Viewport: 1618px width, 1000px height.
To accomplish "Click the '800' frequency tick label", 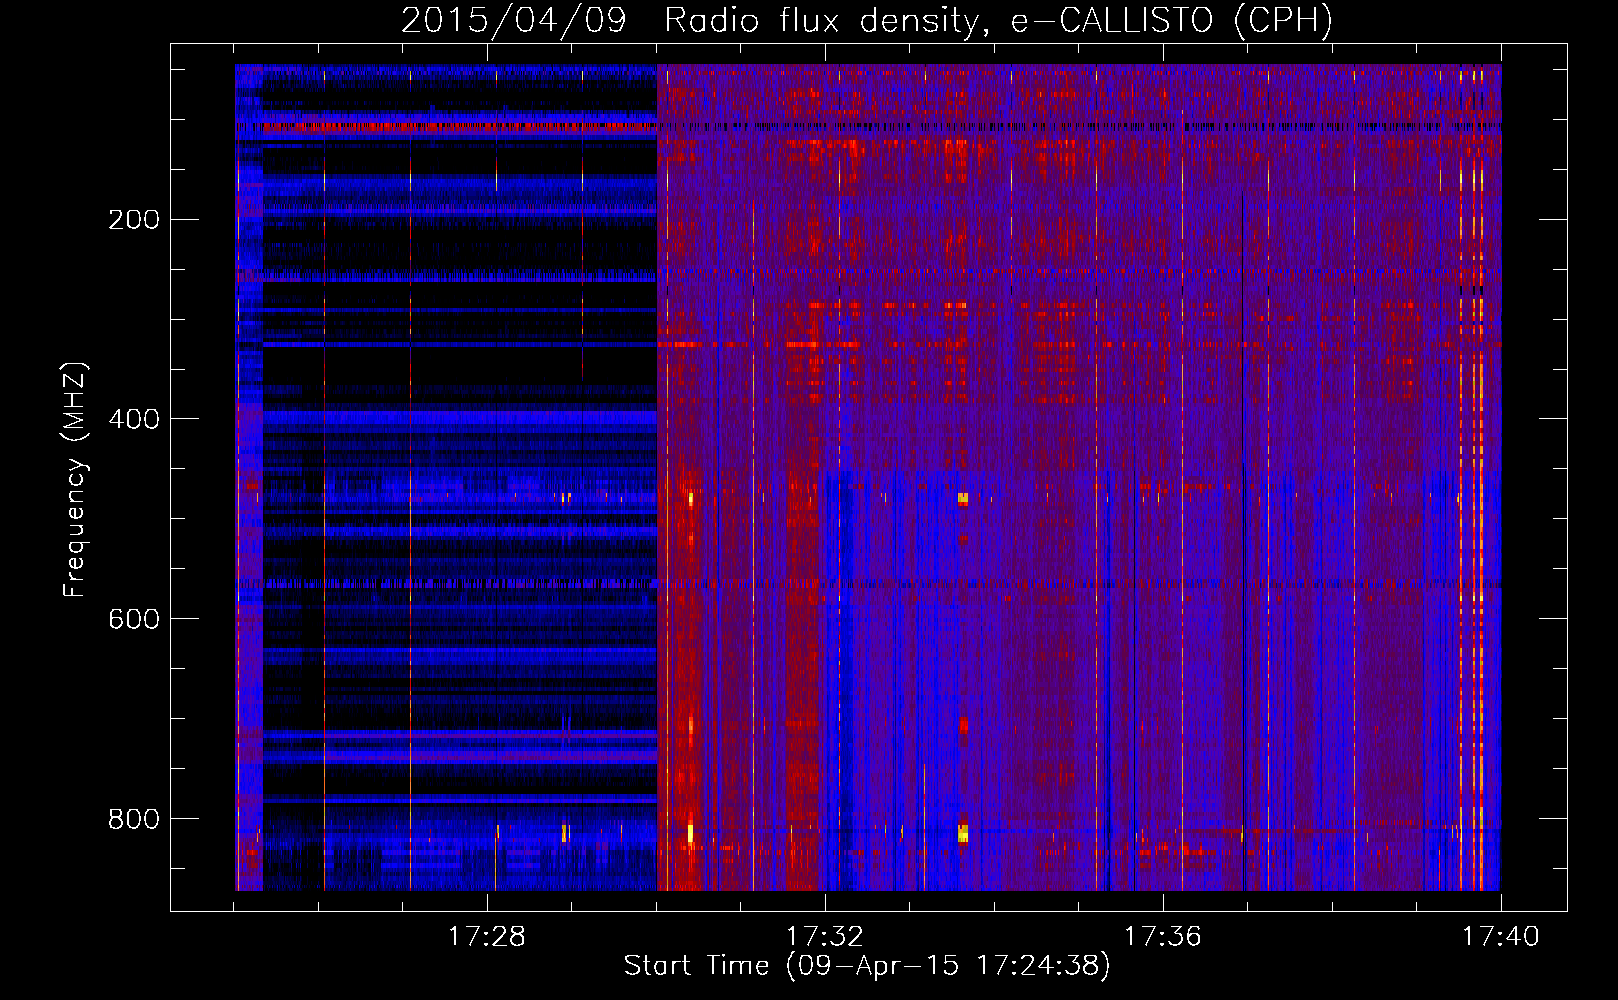I will point(134,819).
